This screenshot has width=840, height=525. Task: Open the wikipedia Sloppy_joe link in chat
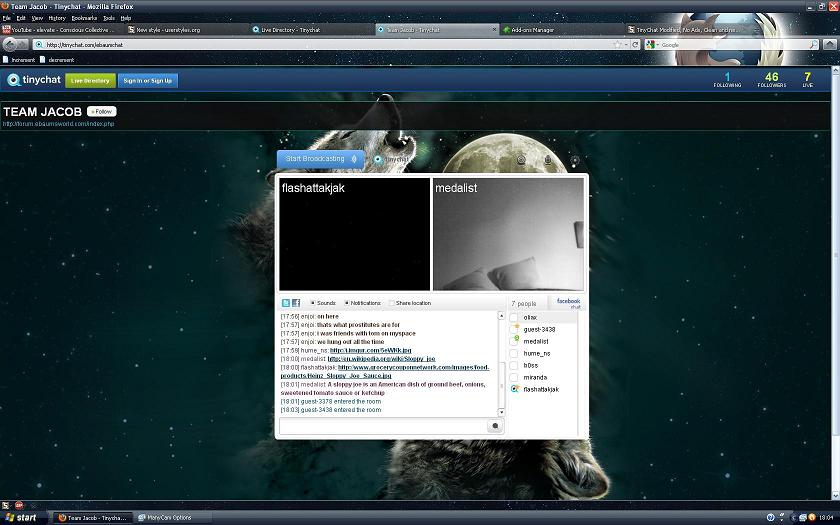[x=381, y=359]
